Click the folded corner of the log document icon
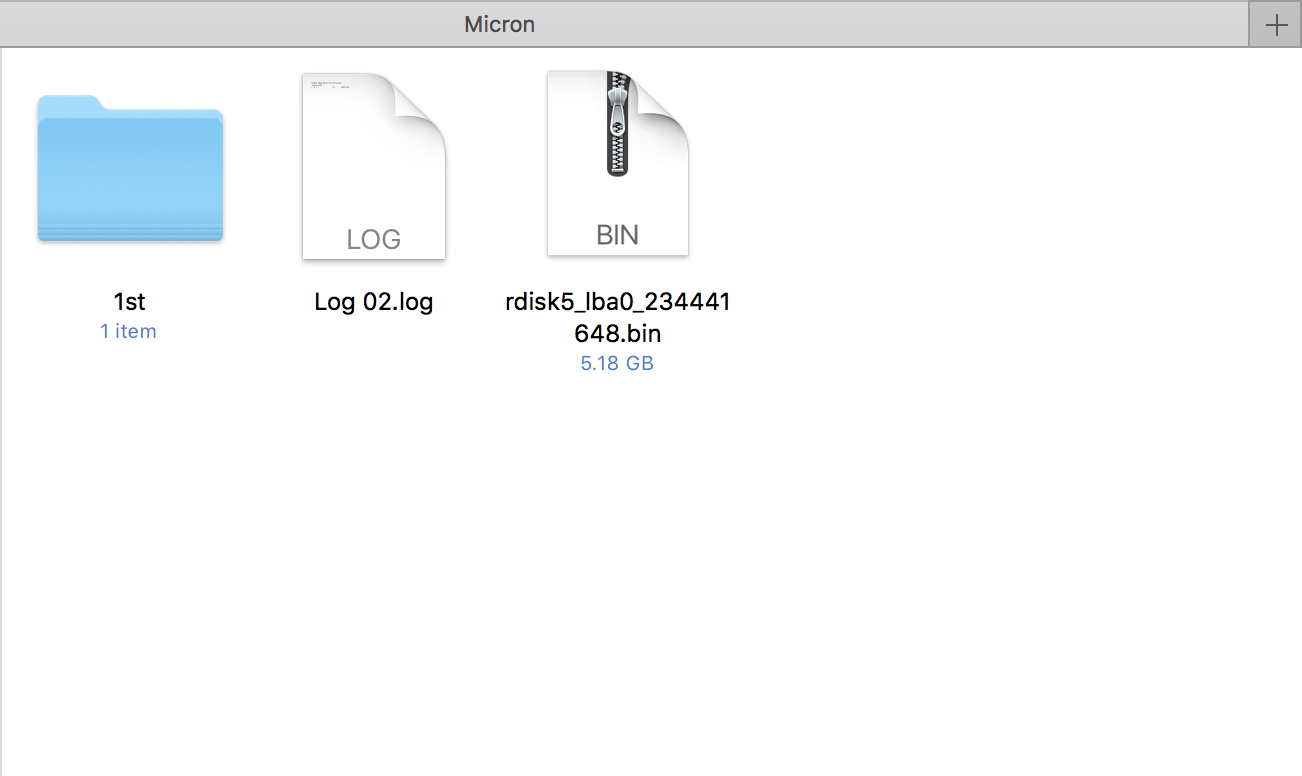 422,100
